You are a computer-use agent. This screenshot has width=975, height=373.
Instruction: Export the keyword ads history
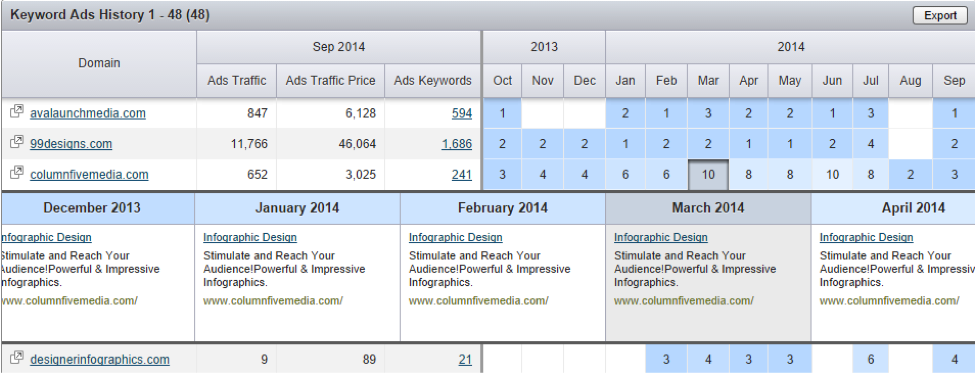tap(940, 16)
